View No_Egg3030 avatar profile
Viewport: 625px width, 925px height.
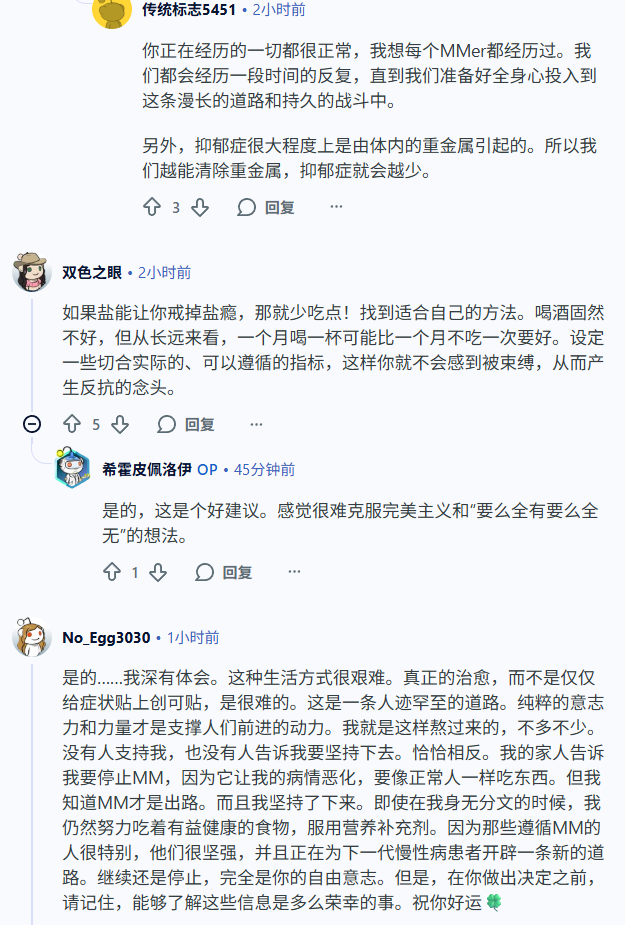[32, 637]
